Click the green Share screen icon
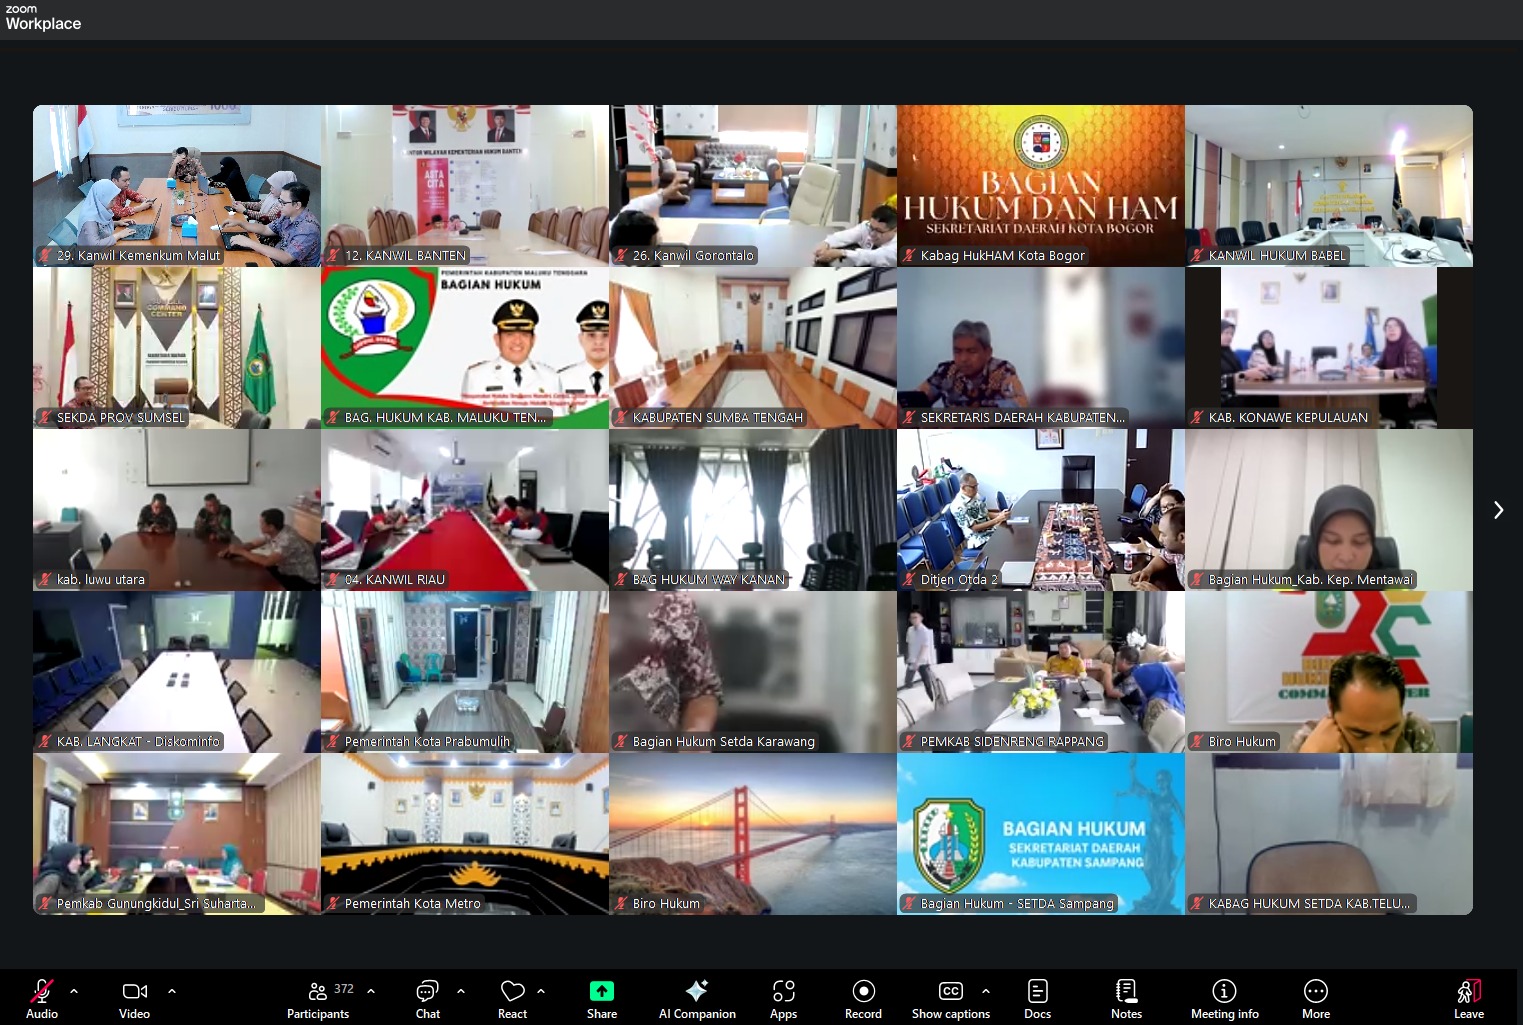Viewport: 1523px width, 1025px height. (601, 991)
